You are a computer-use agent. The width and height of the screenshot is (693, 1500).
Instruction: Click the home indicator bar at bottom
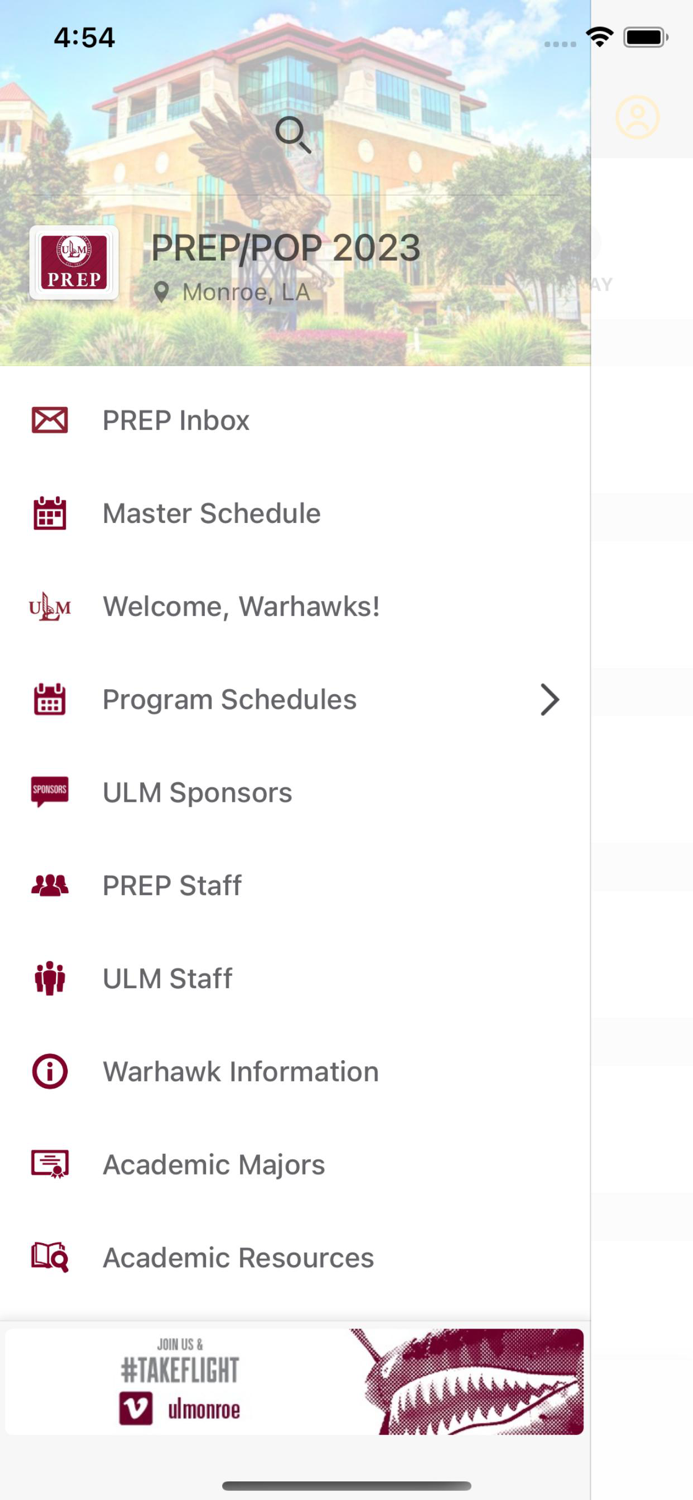point(346,1486)
